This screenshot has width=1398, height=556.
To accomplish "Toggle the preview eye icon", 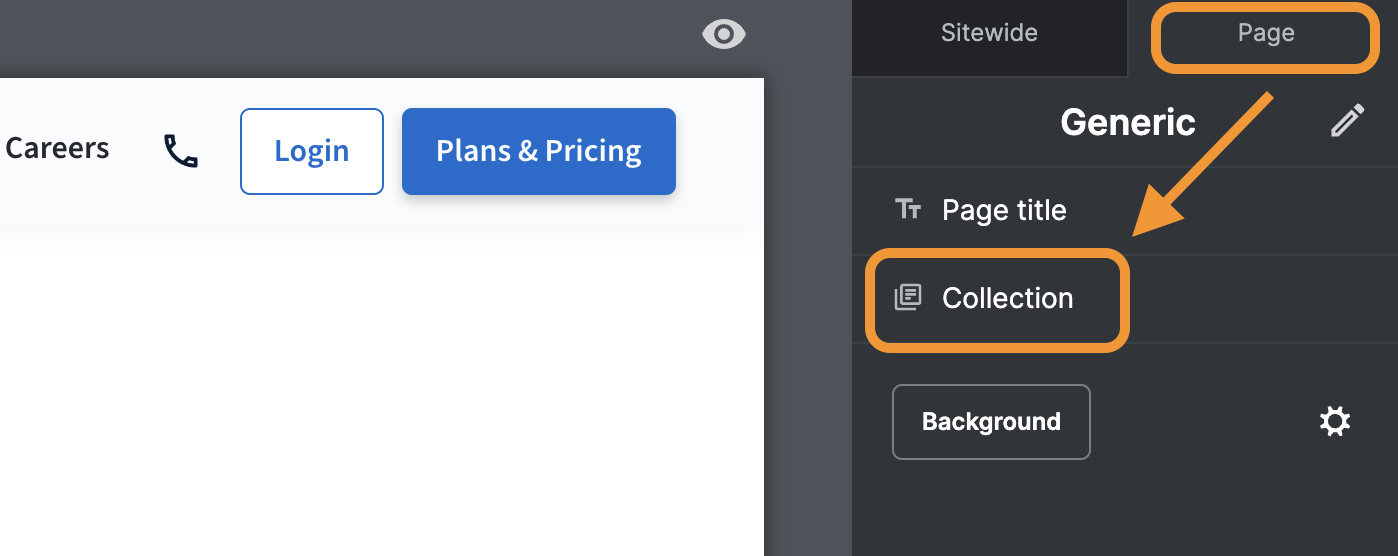I will pos(724,35).
